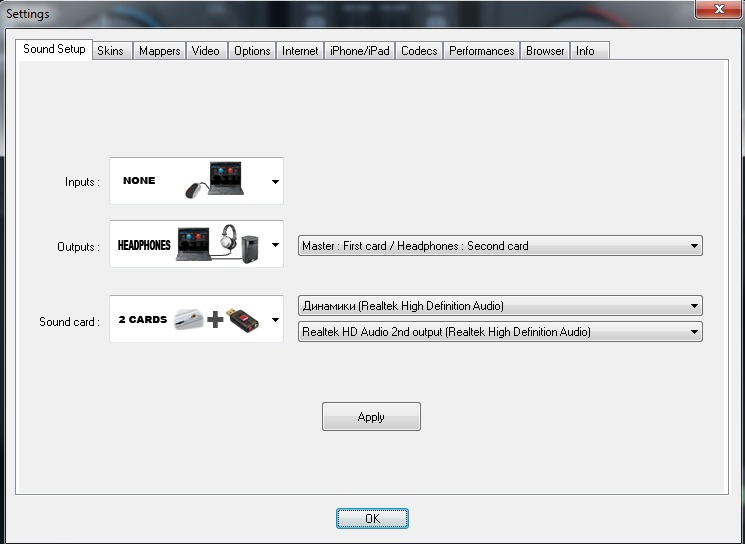Click the USB sound stick icon
Image resolution: width=745 pixels, height=544 pixels.
(242, 320)
